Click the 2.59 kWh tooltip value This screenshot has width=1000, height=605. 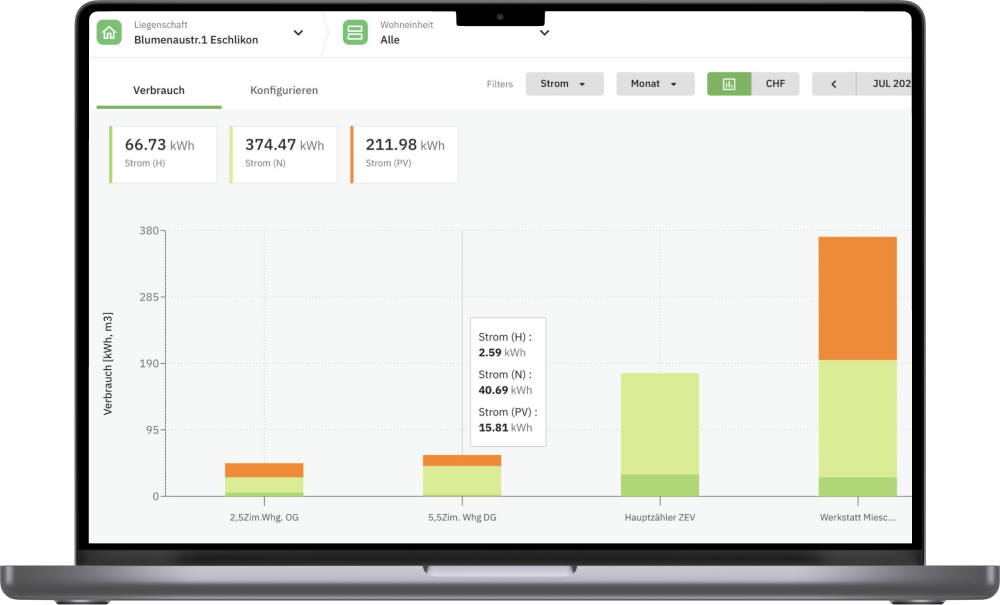(502, 353)
